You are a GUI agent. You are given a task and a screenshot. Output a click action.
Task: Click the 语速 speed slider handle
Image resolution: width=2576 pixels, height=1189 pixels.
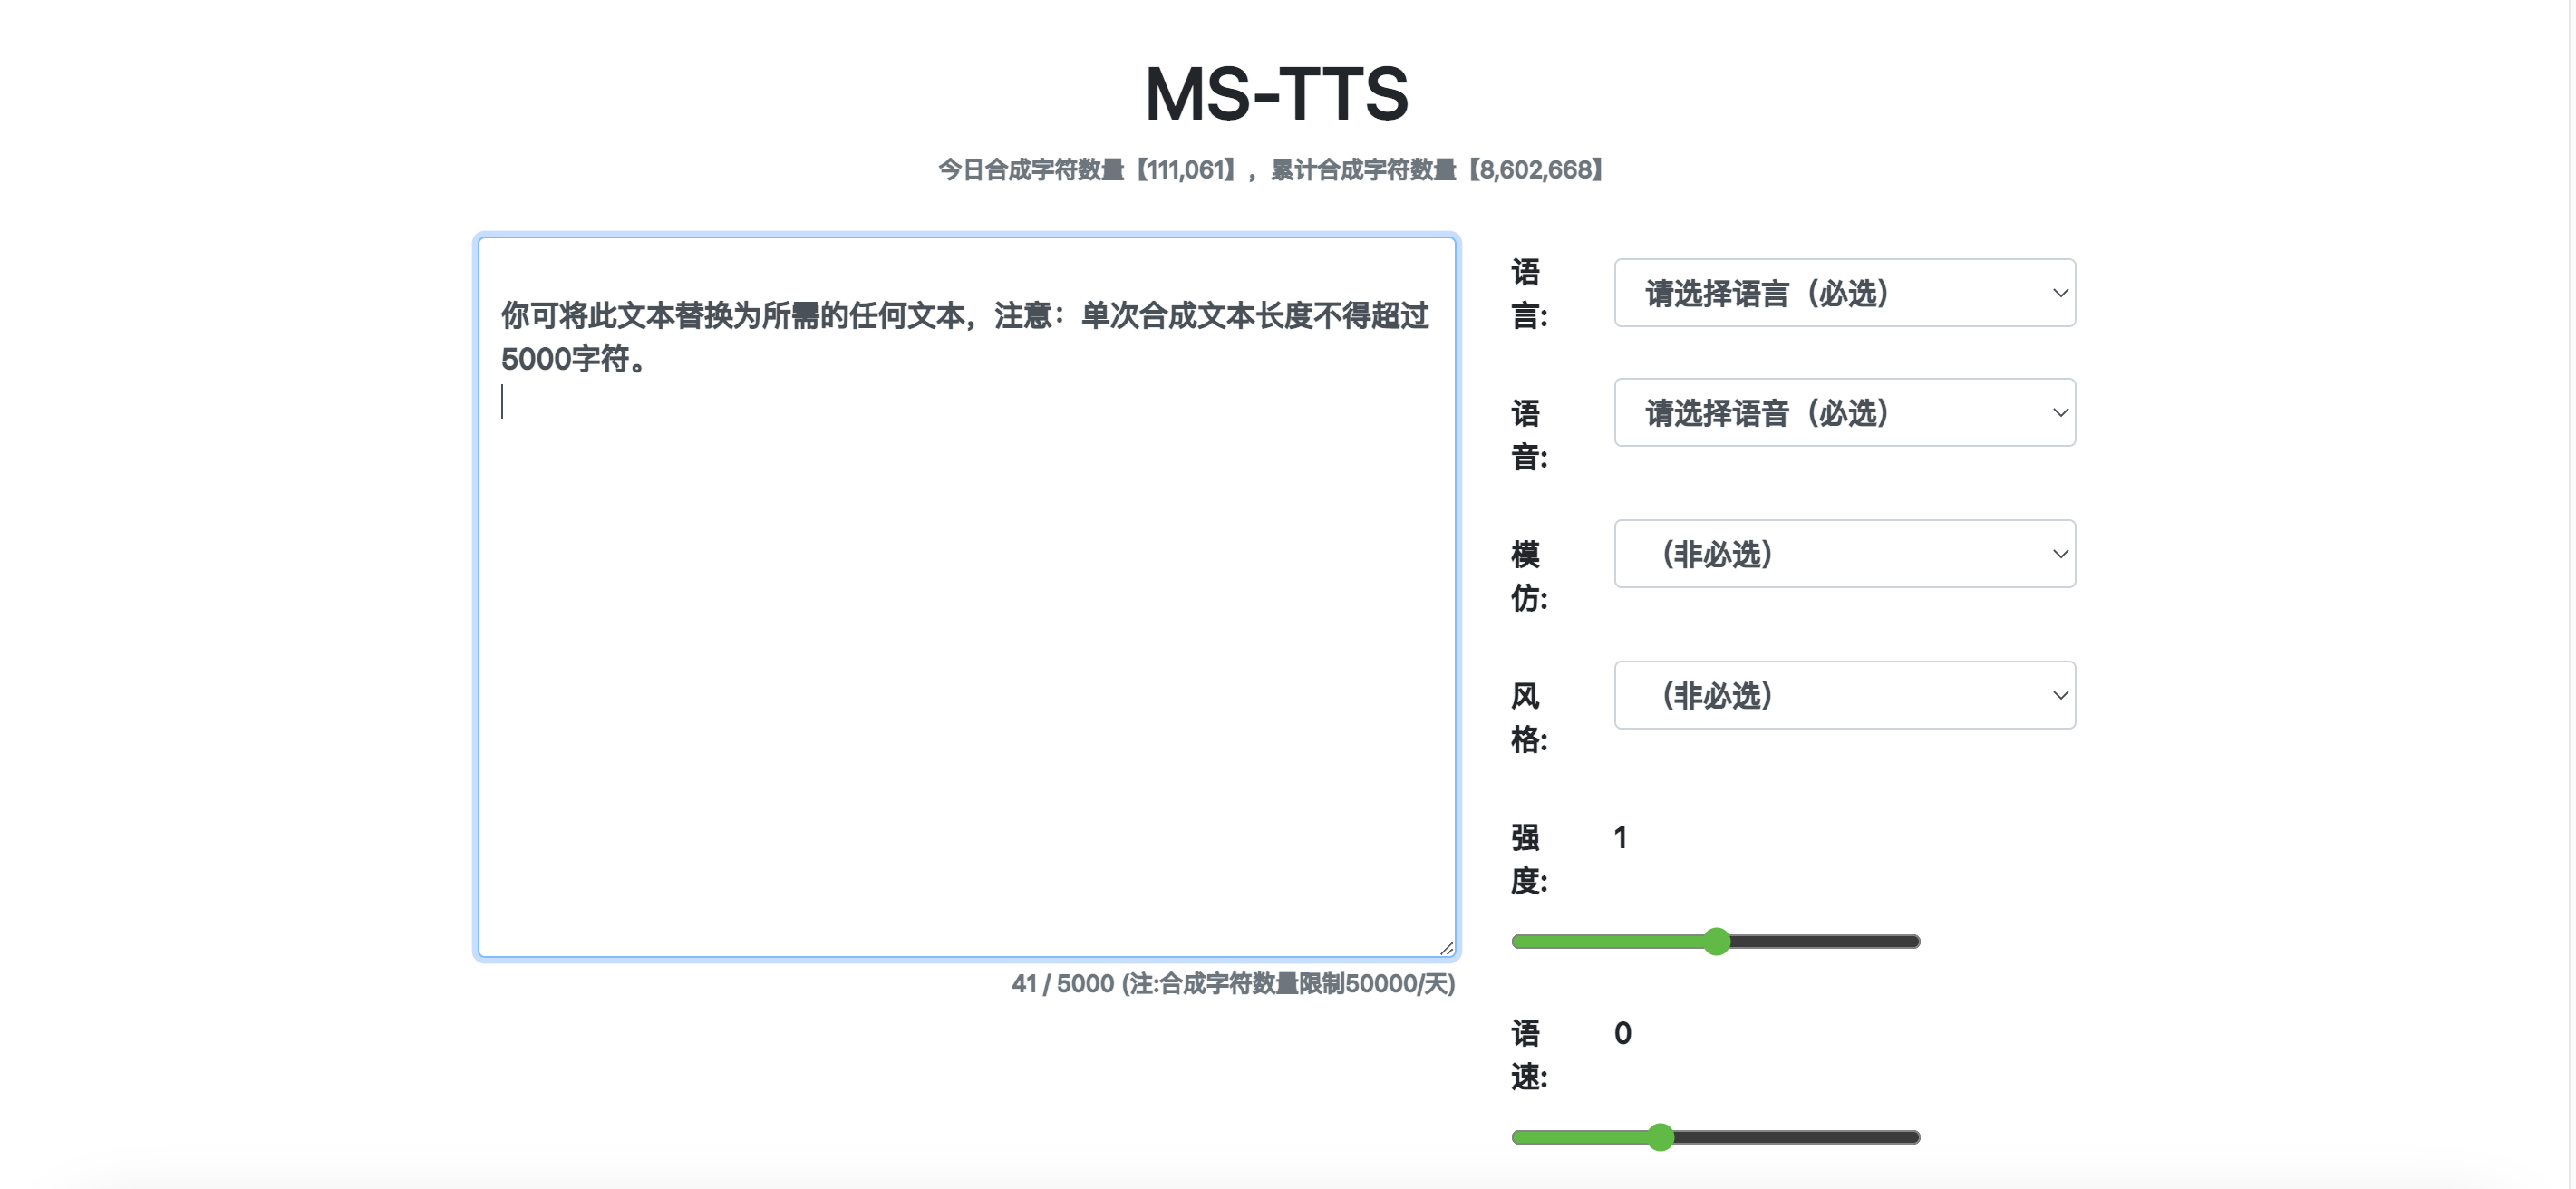[1660, 1137]
